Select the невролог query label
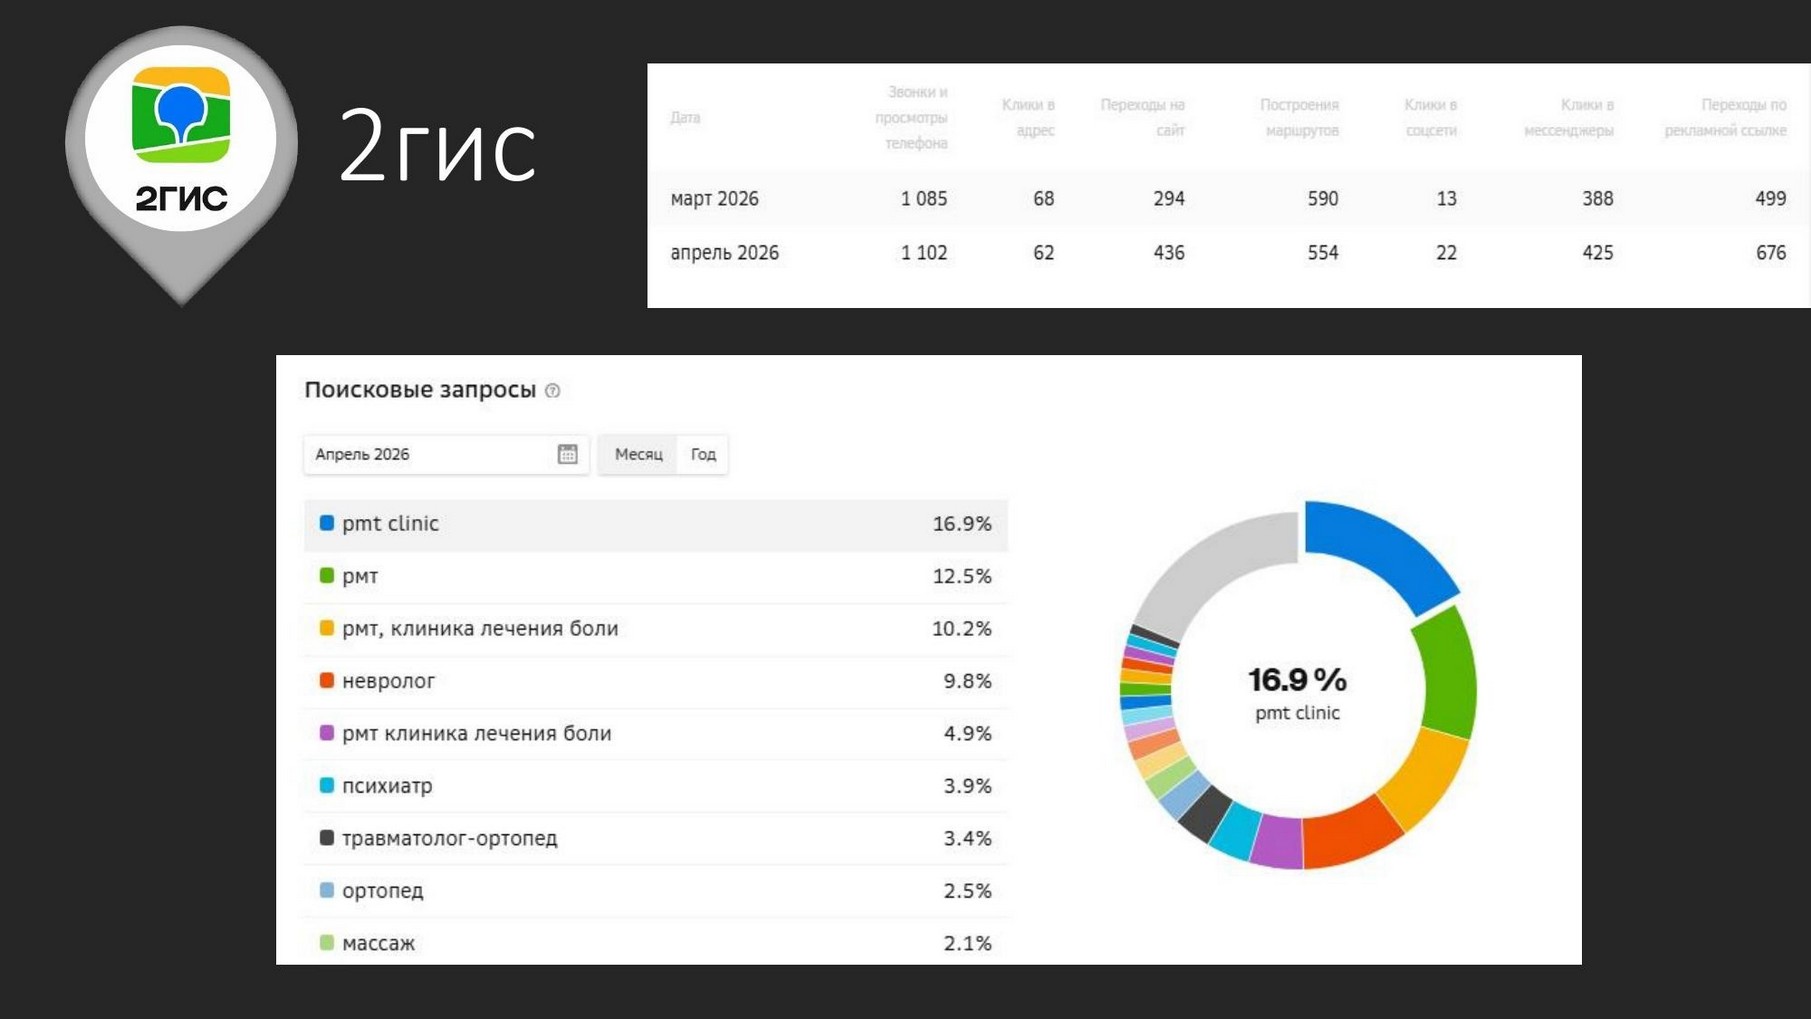This screenshot has height=1019, width=1811. point(388,681)
